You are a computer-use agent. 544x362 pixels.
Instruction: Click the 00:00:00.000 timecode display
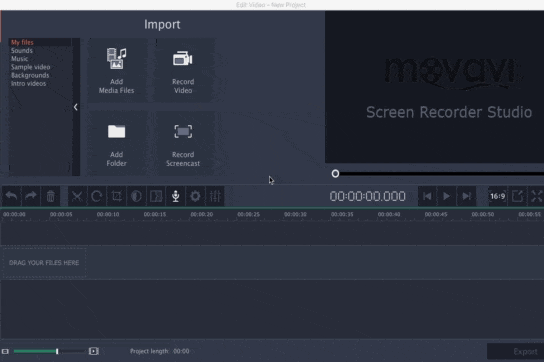click(x=367, y=196)
